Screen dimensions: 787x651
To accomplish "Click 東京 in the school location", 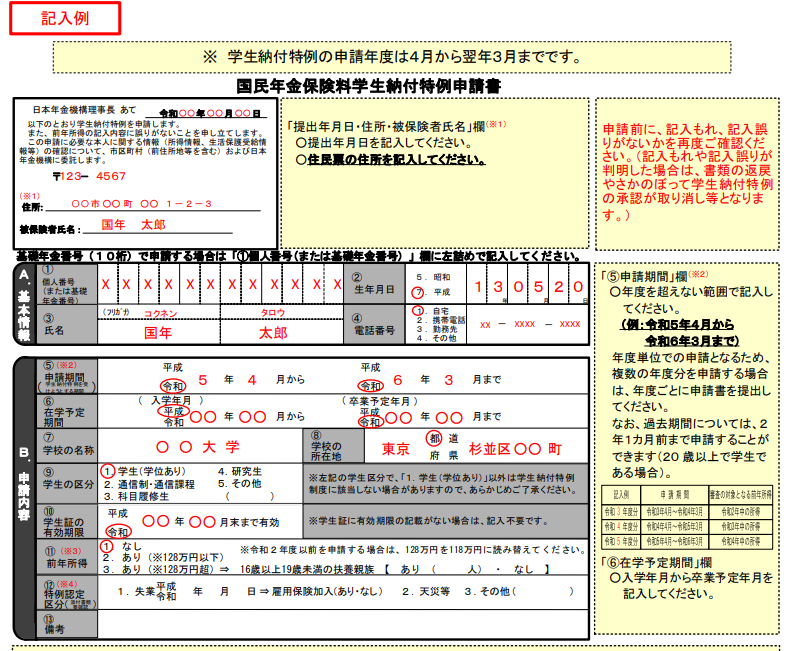I will (x=396, y=449).
